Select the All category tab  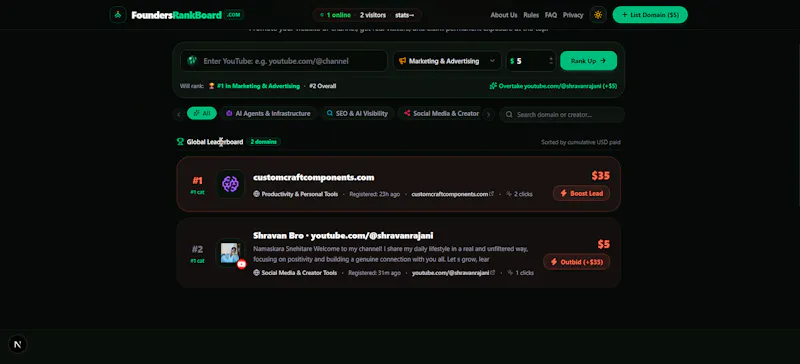(202, 113)
